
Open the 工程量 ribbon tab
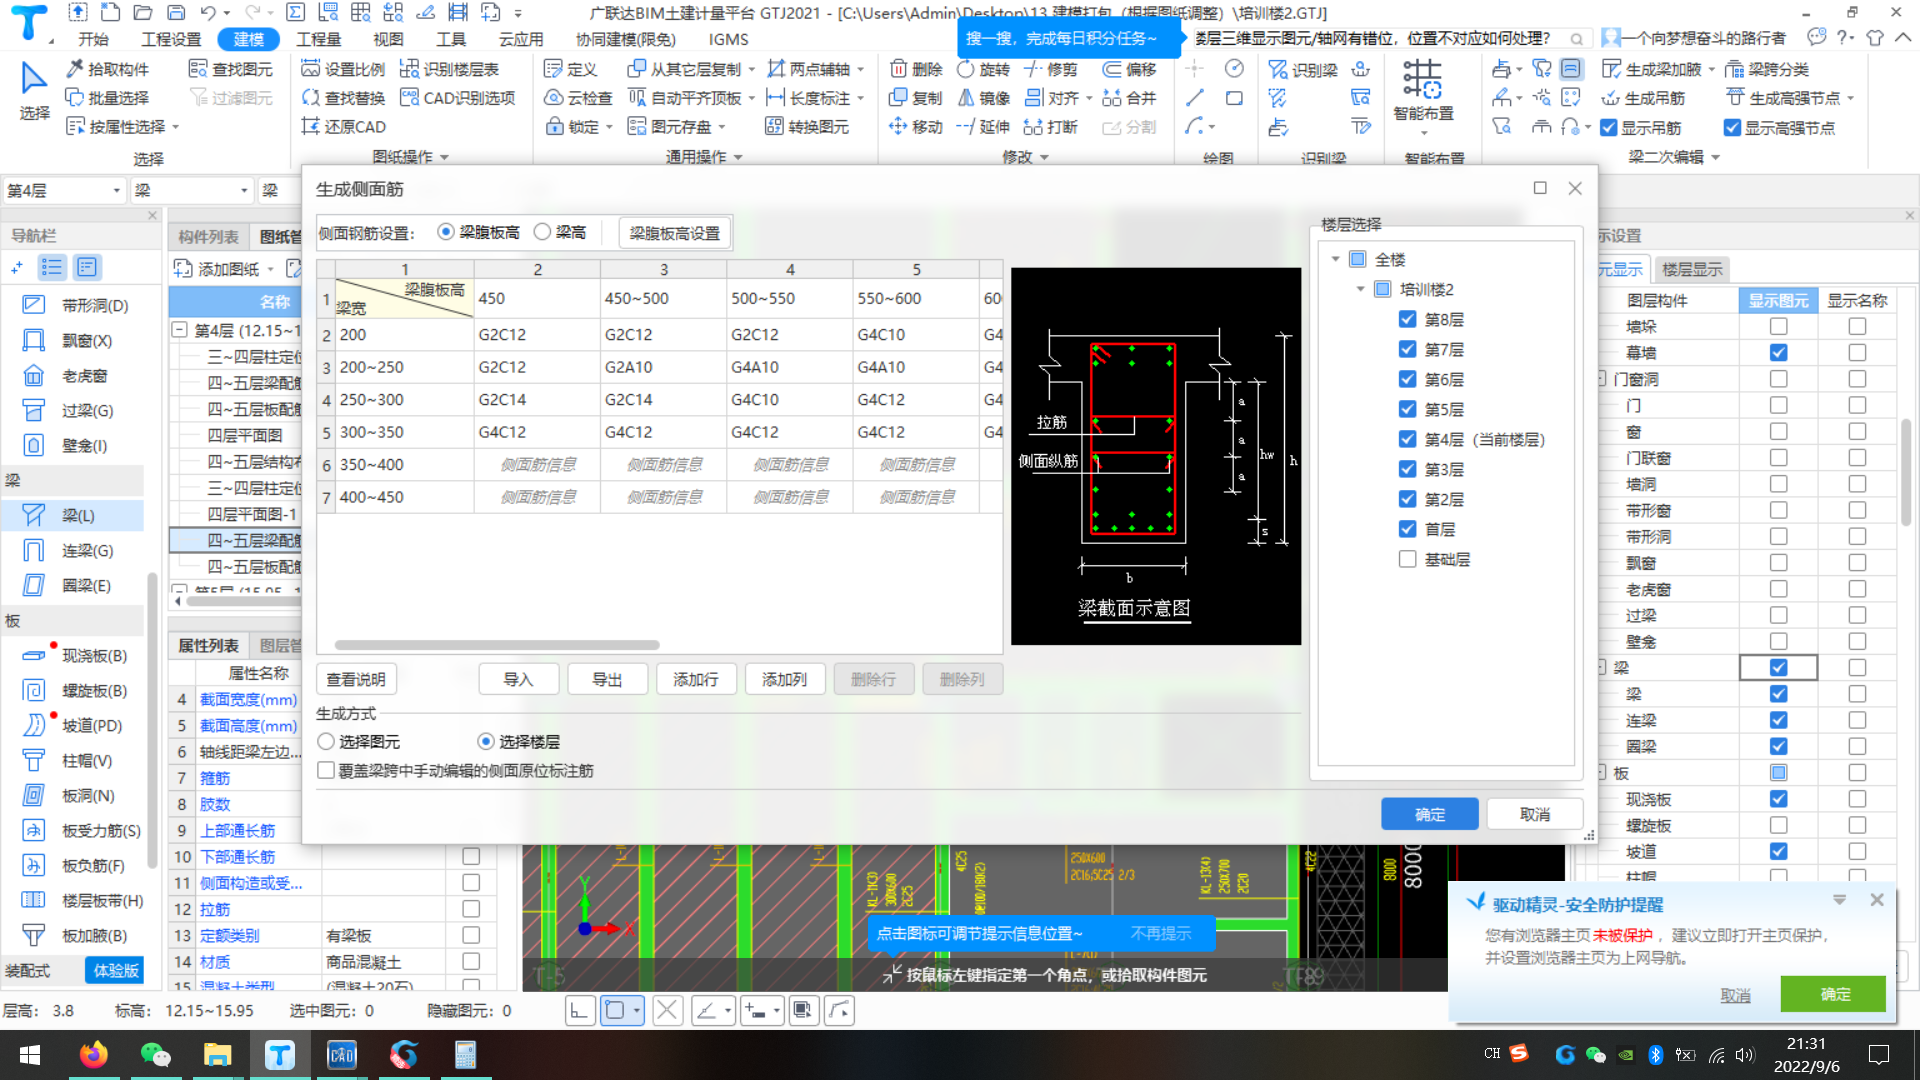tap(318, 39)
